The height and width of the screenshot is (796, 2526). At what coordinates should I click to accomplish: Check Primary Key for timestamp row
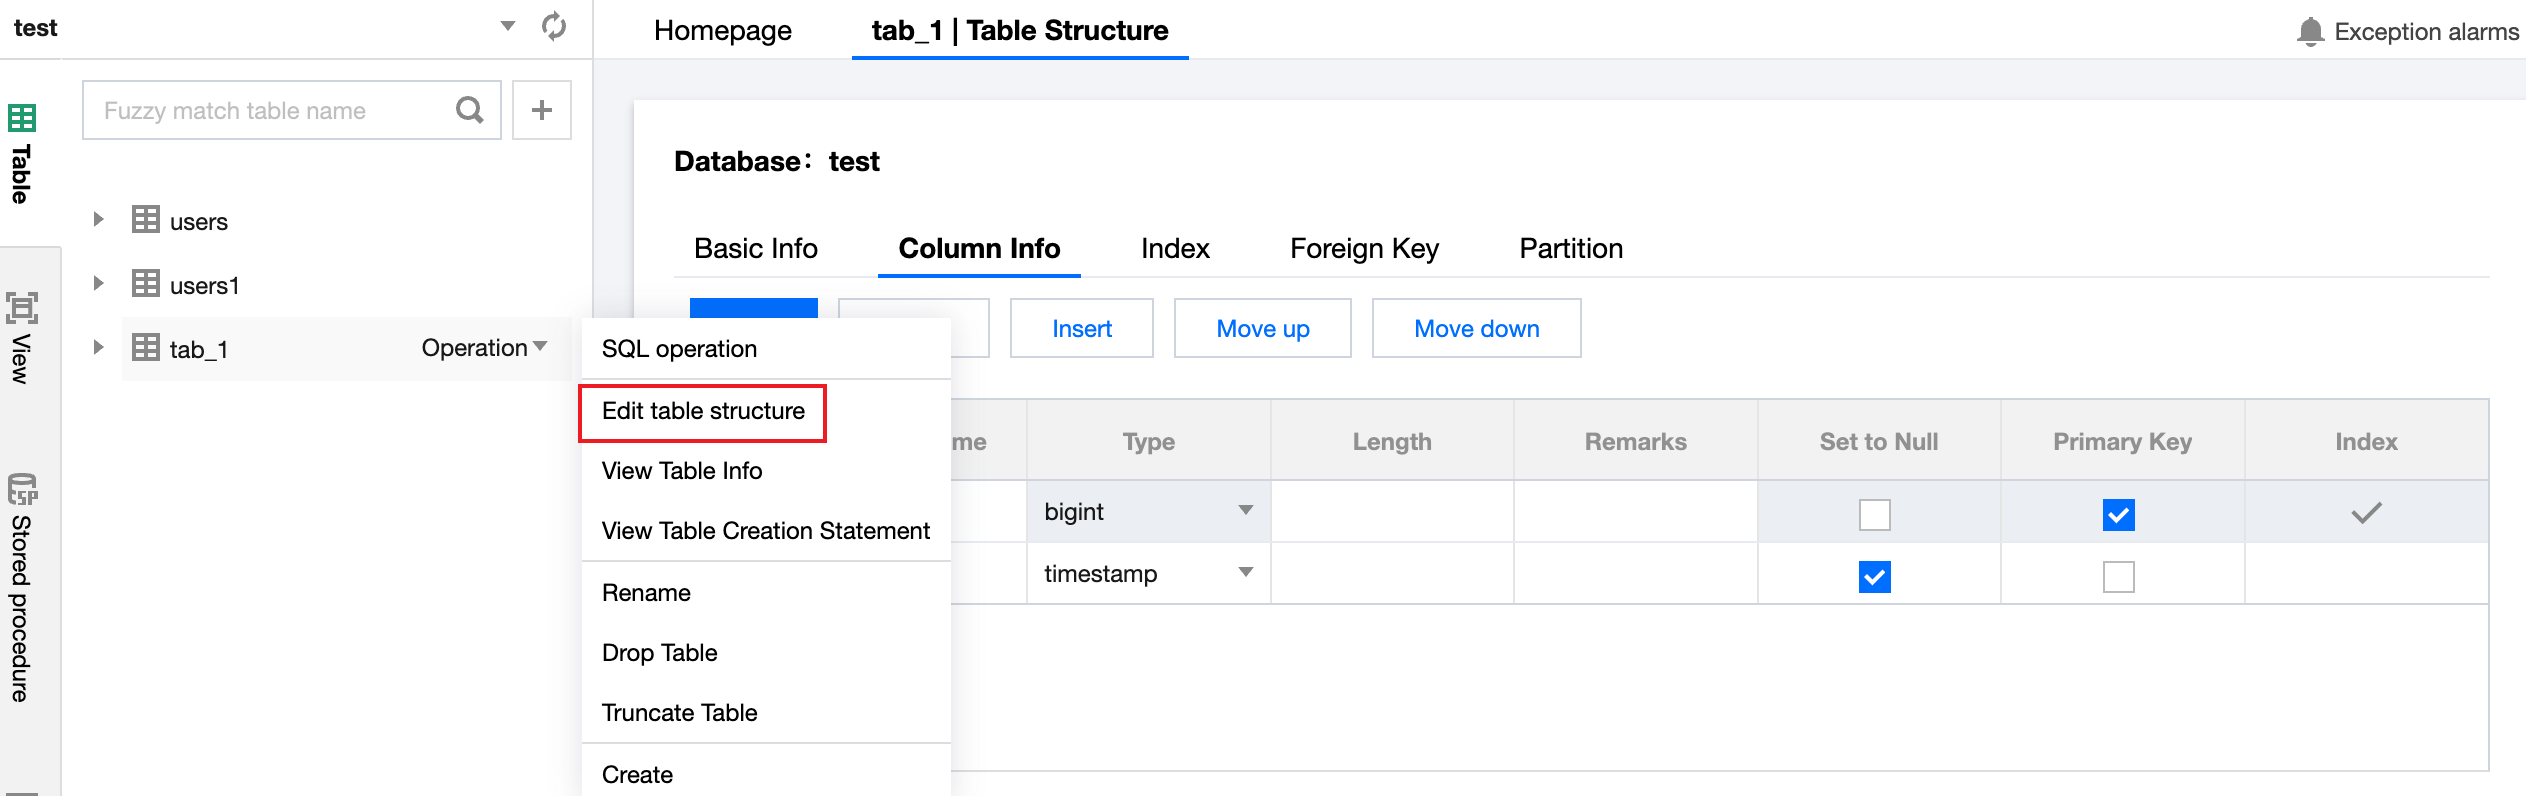[2118, 577]
